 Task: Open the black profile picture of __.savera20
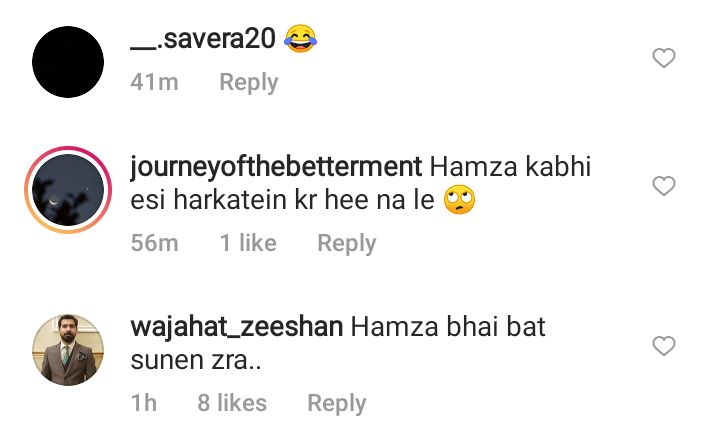coord(68,62)
